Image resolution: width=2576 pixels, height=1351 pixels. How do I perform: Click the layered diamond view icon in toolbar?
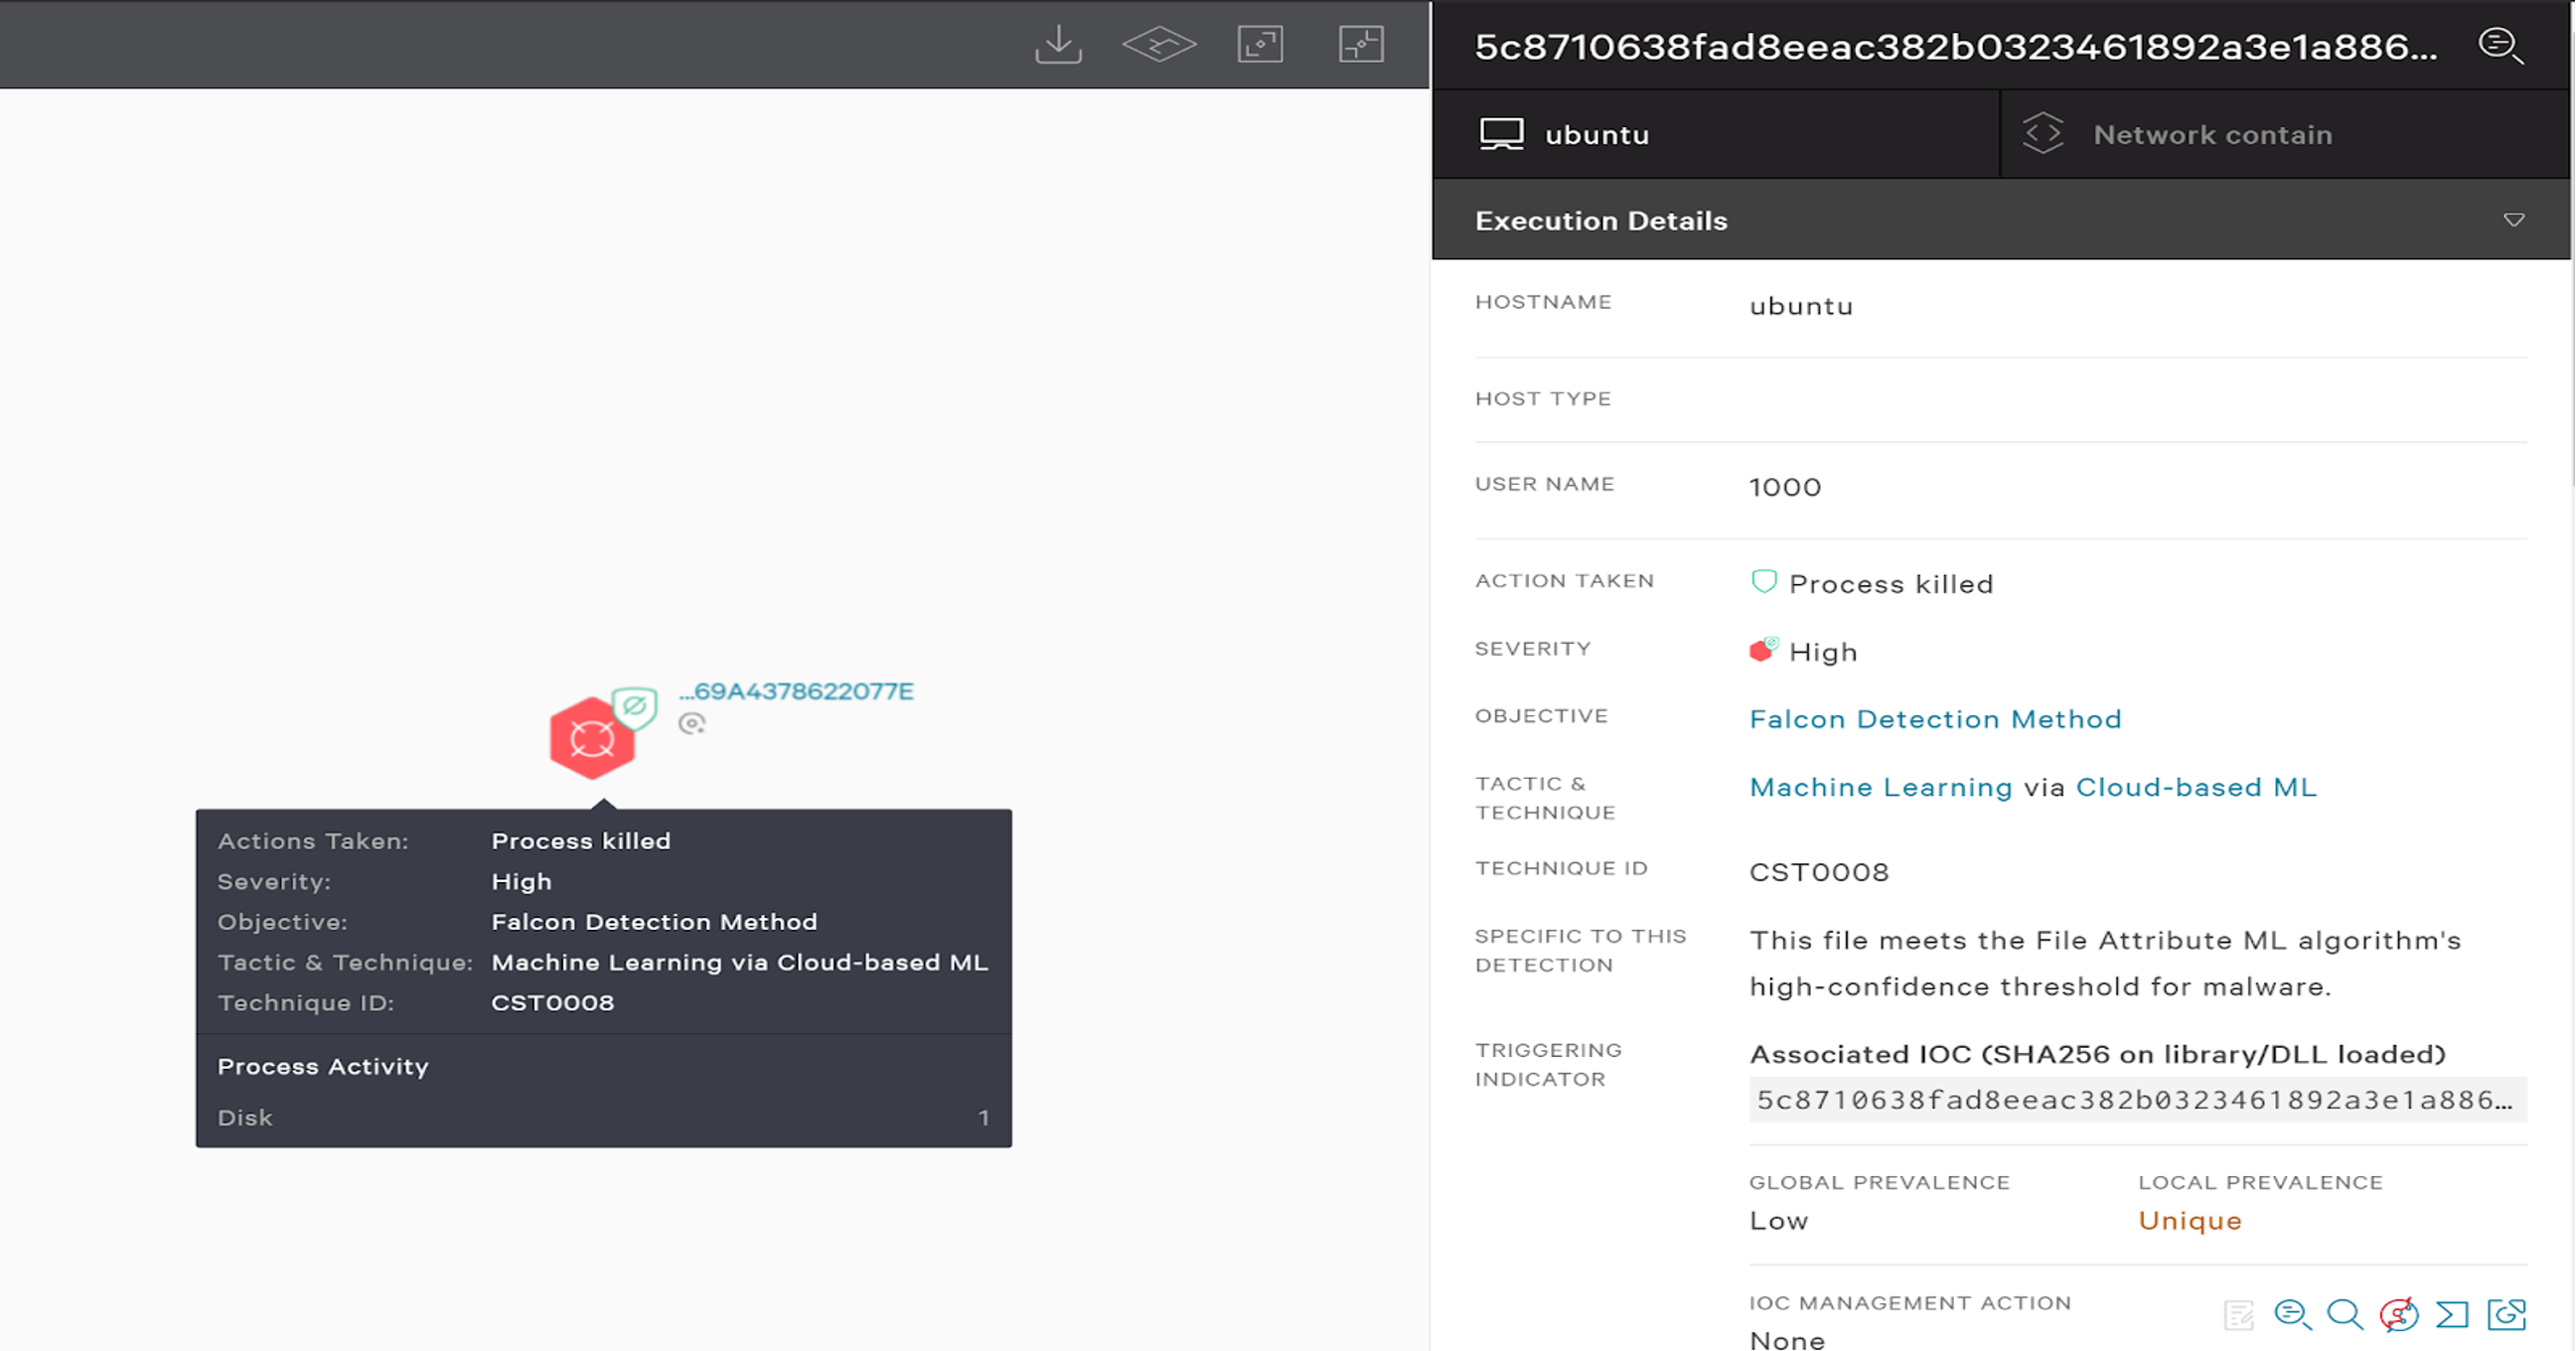[x=1159, y=44]
